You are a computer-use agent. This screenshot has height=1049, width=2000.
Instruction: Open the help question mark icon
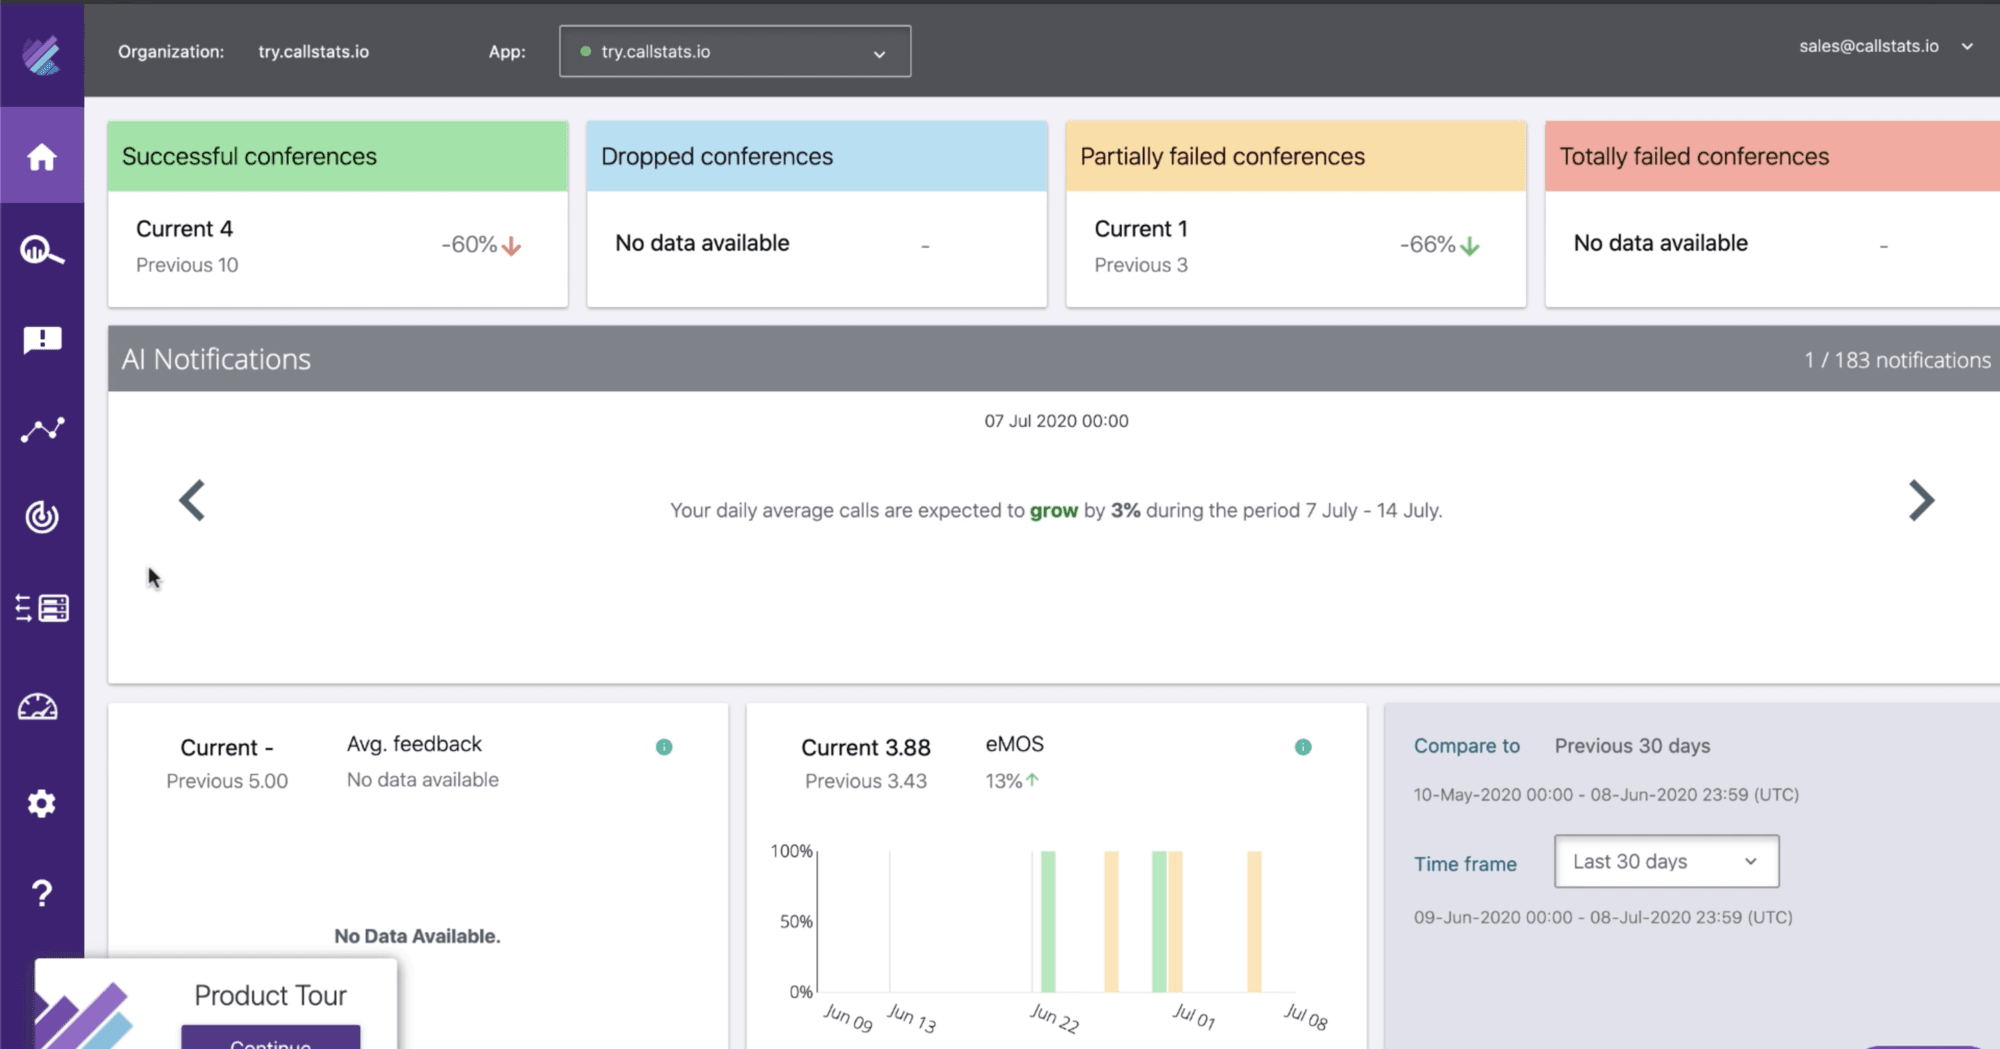click(41, 893)
